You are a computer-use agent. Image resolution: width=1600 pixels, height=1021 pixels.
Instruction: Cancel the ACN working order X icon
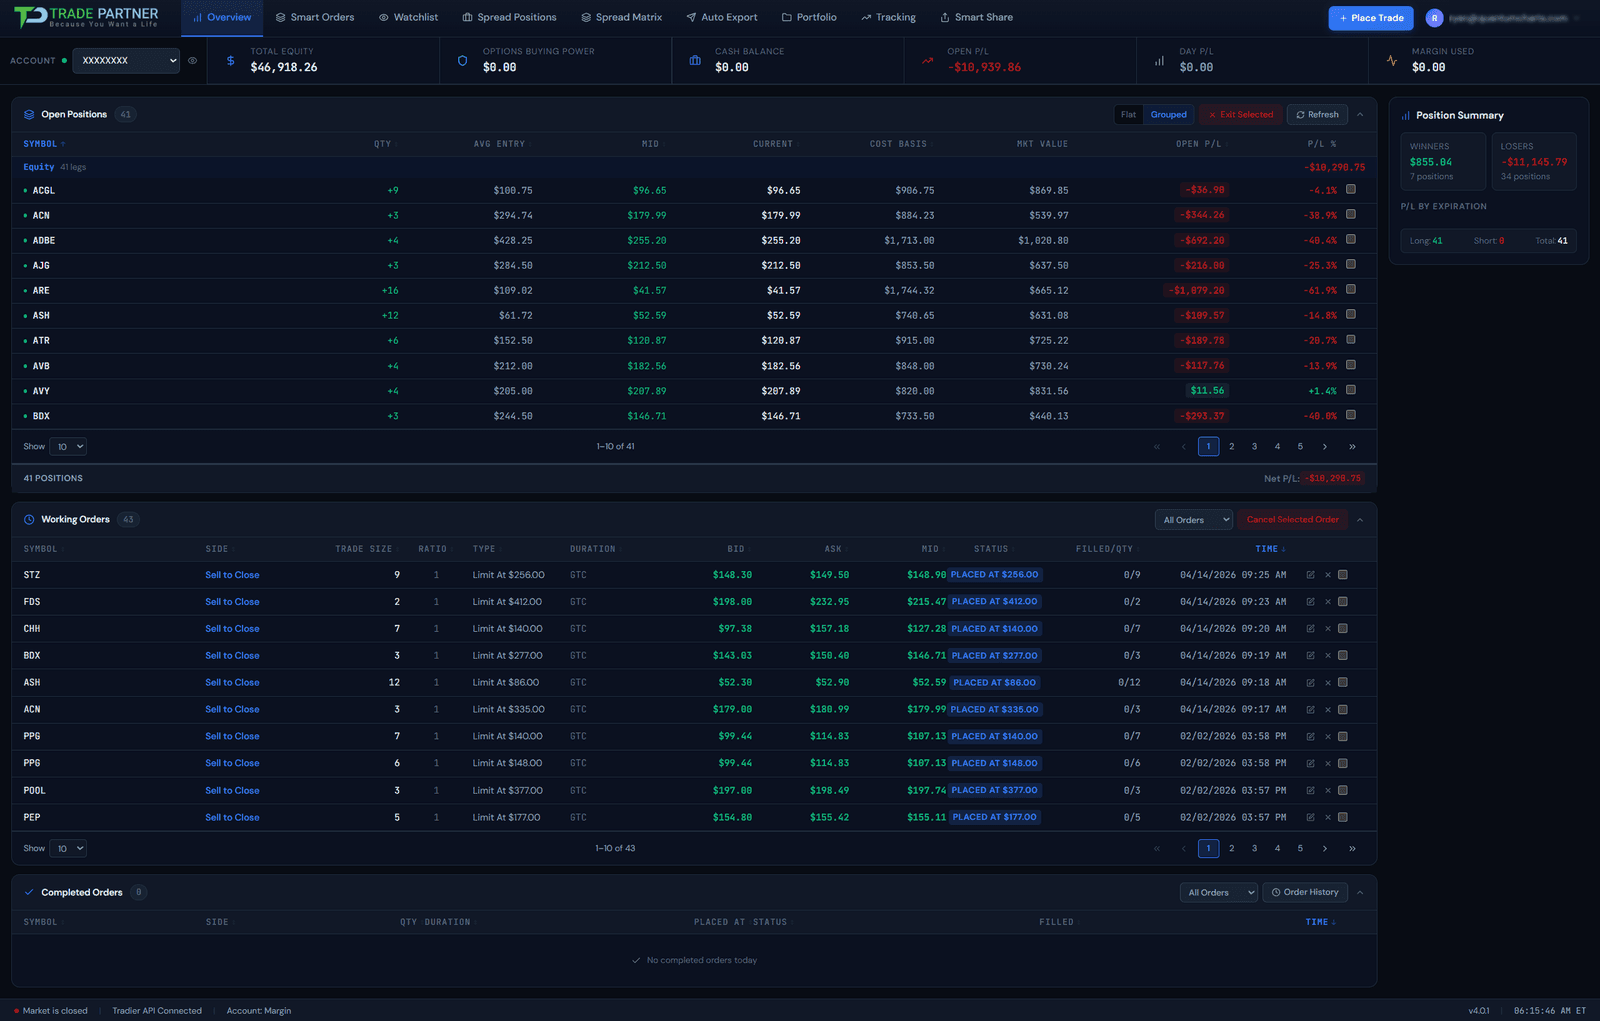tap(1328, 710)
